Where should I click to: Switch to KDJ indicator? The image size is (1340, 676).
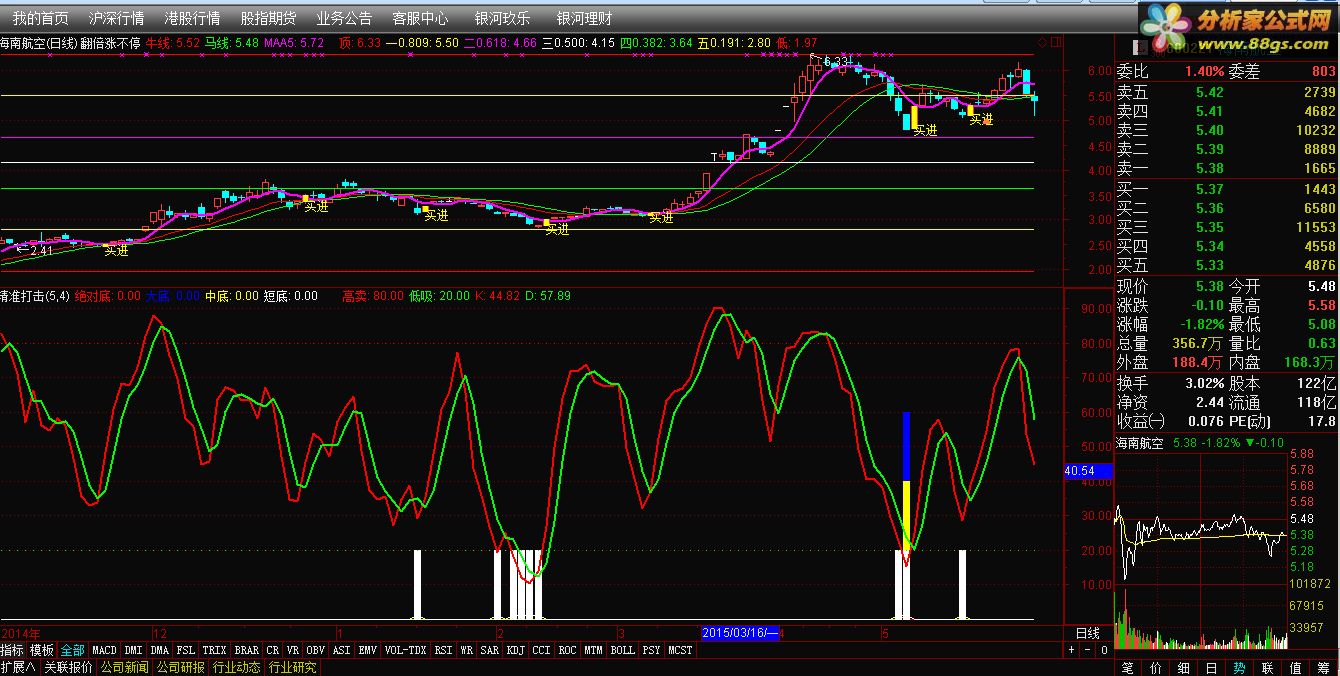pyautogui.click(x=516, y=650)
